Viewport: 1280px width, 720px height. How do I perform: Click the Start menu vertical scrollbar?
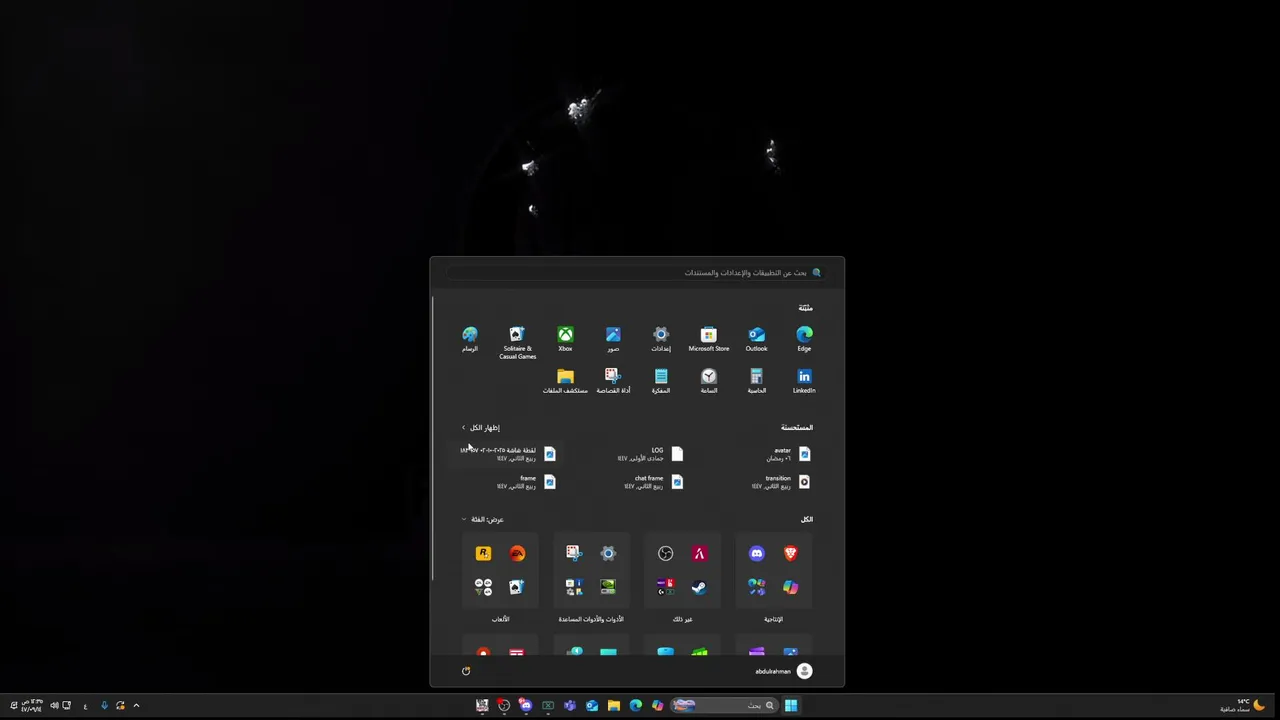tap(433, 437)
